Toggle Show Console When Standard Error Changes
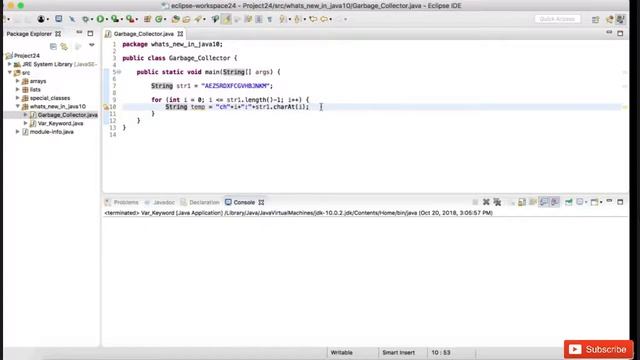This screenshot has height=360, width=640. [x=555, y=202]
